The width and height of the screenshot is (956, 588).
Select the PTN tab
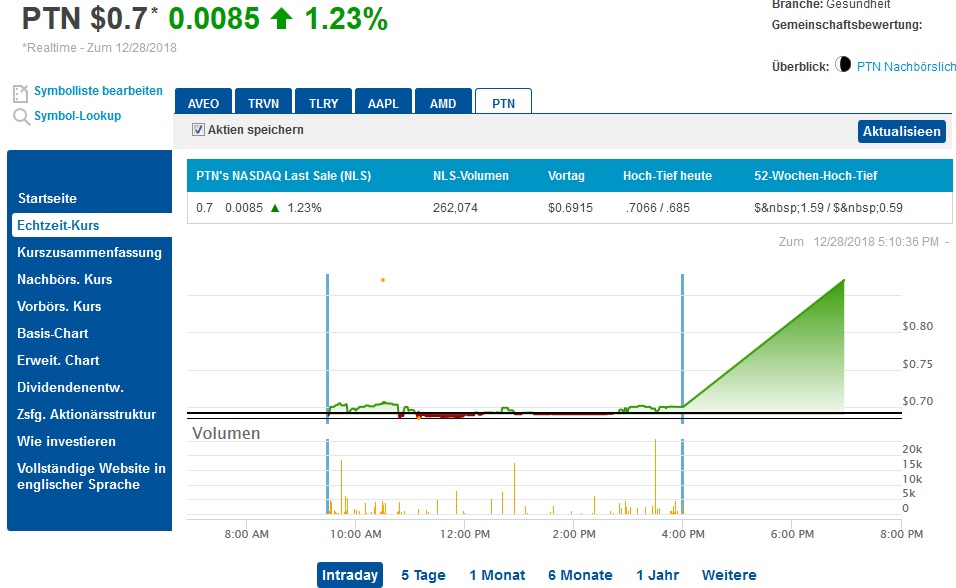coord(503,102)
